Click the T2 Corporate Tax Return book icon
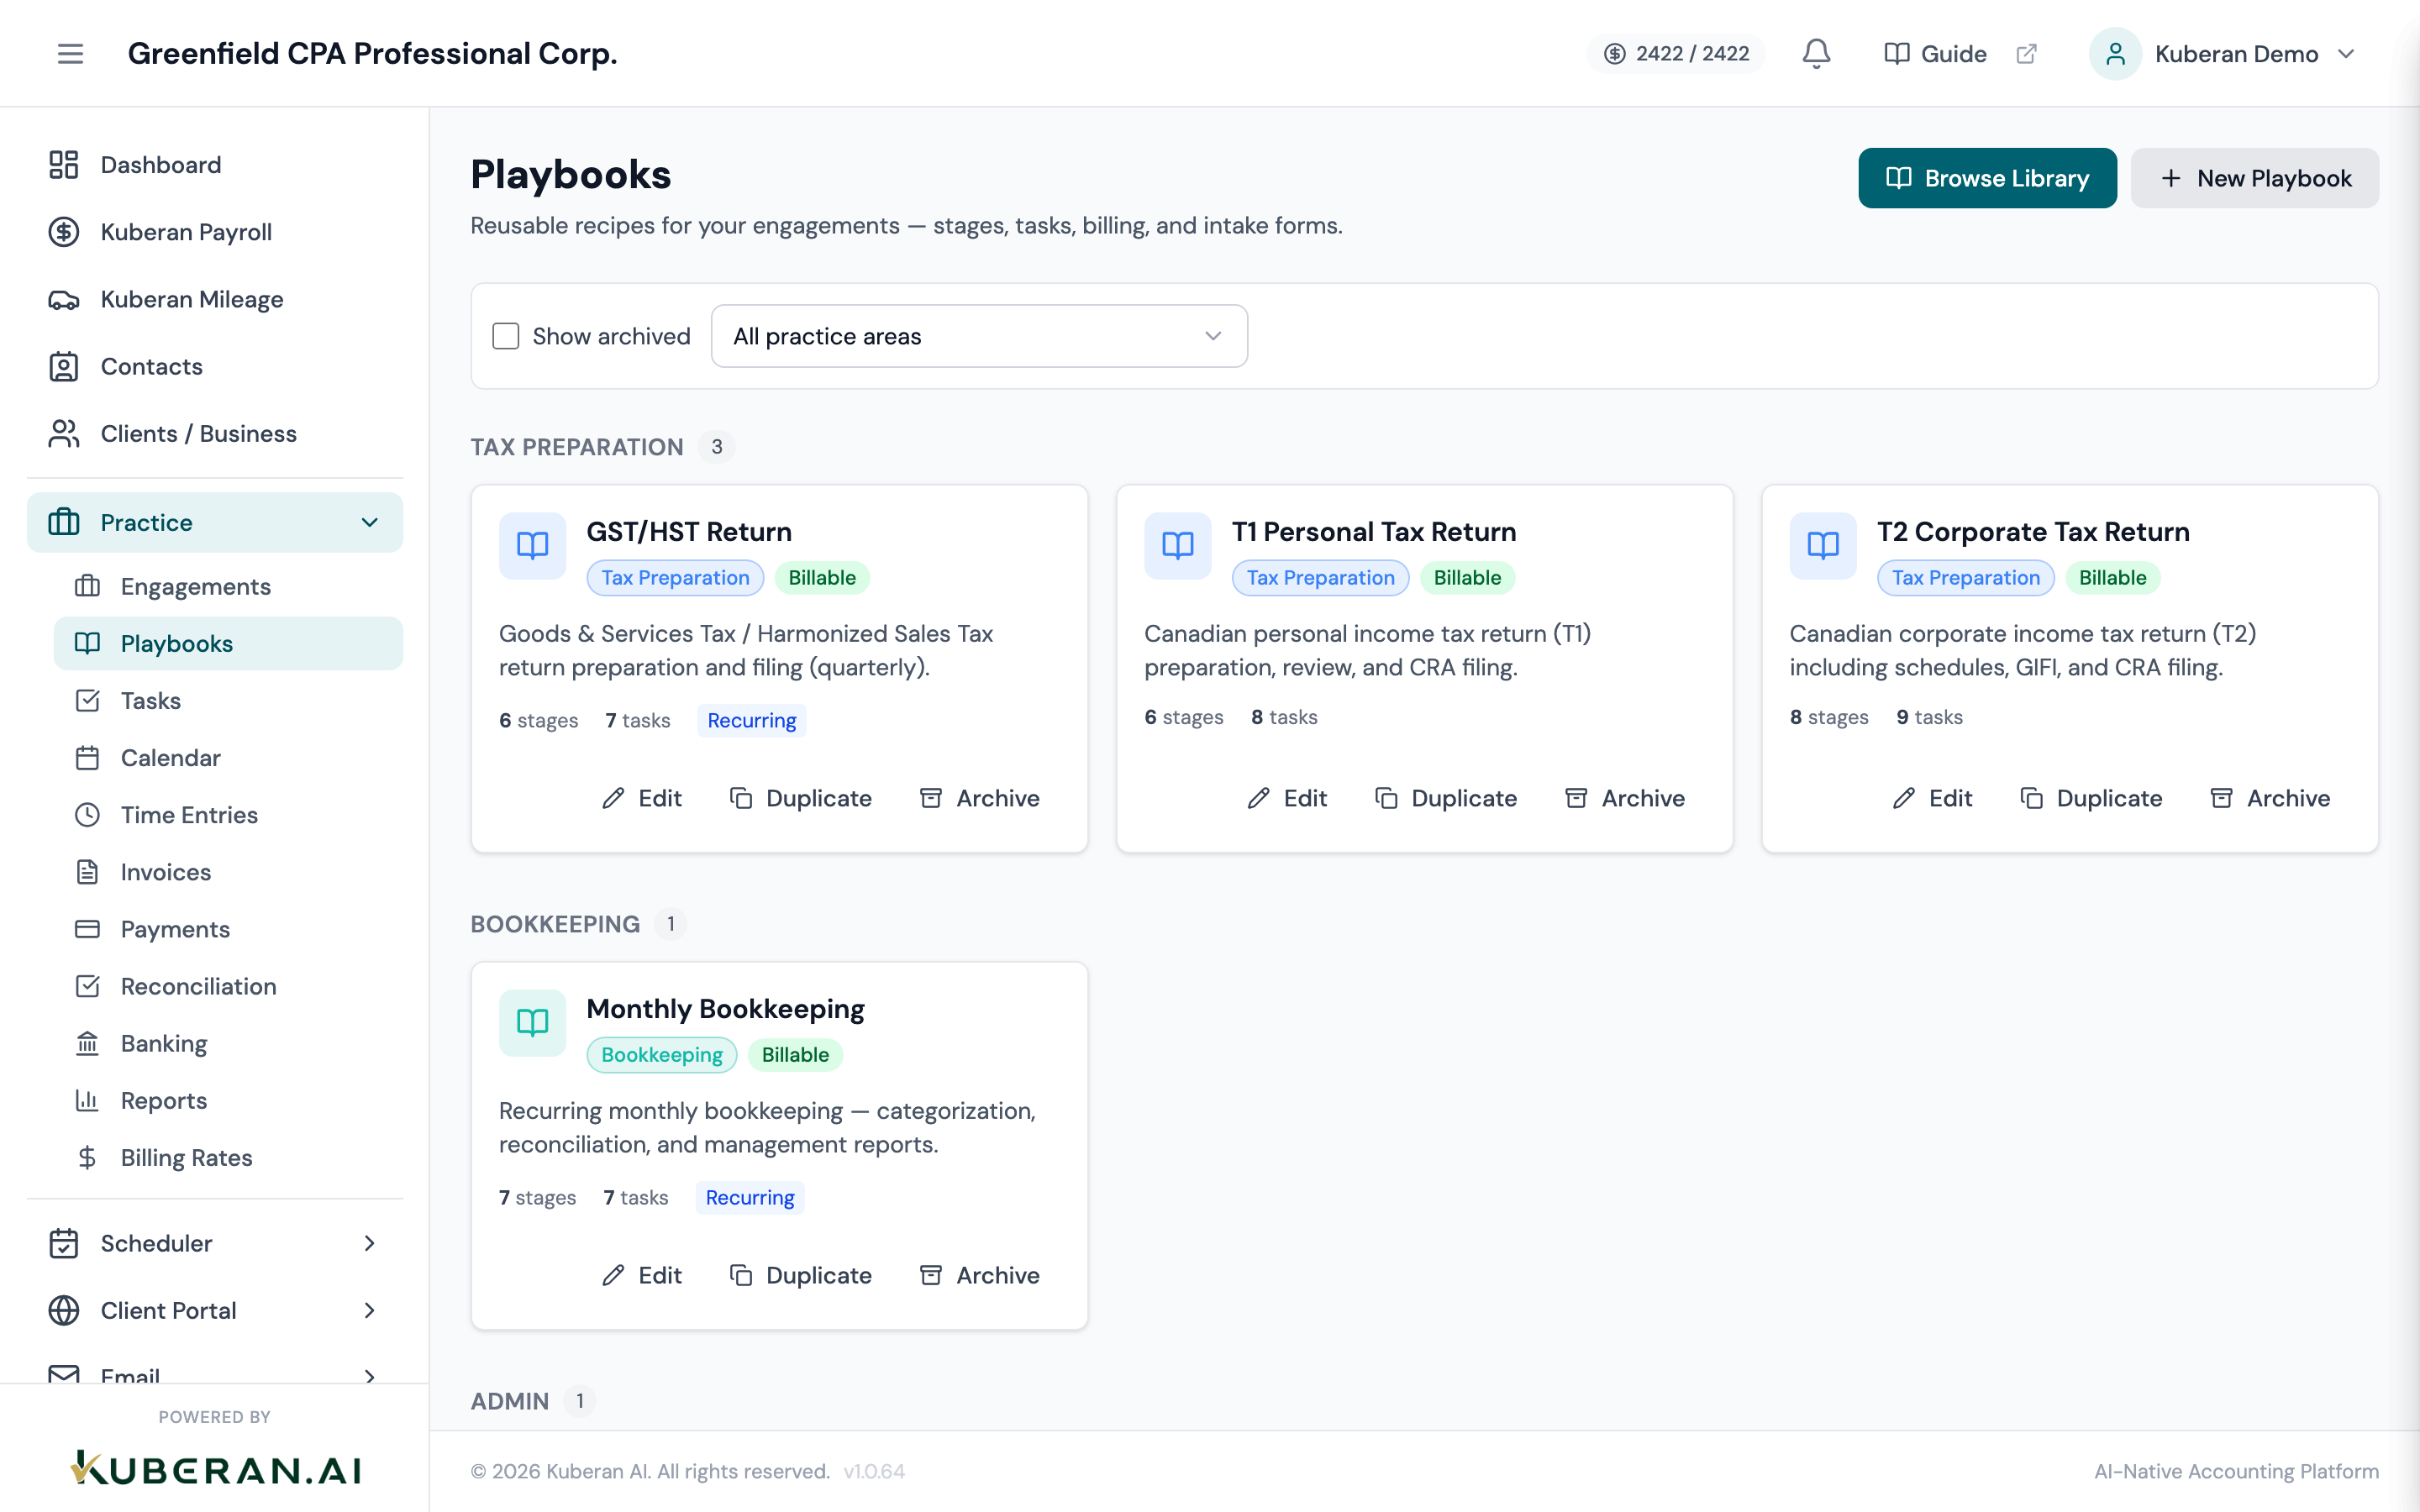This screenshot has height=1512, width=2420. tap(1823, 546)
